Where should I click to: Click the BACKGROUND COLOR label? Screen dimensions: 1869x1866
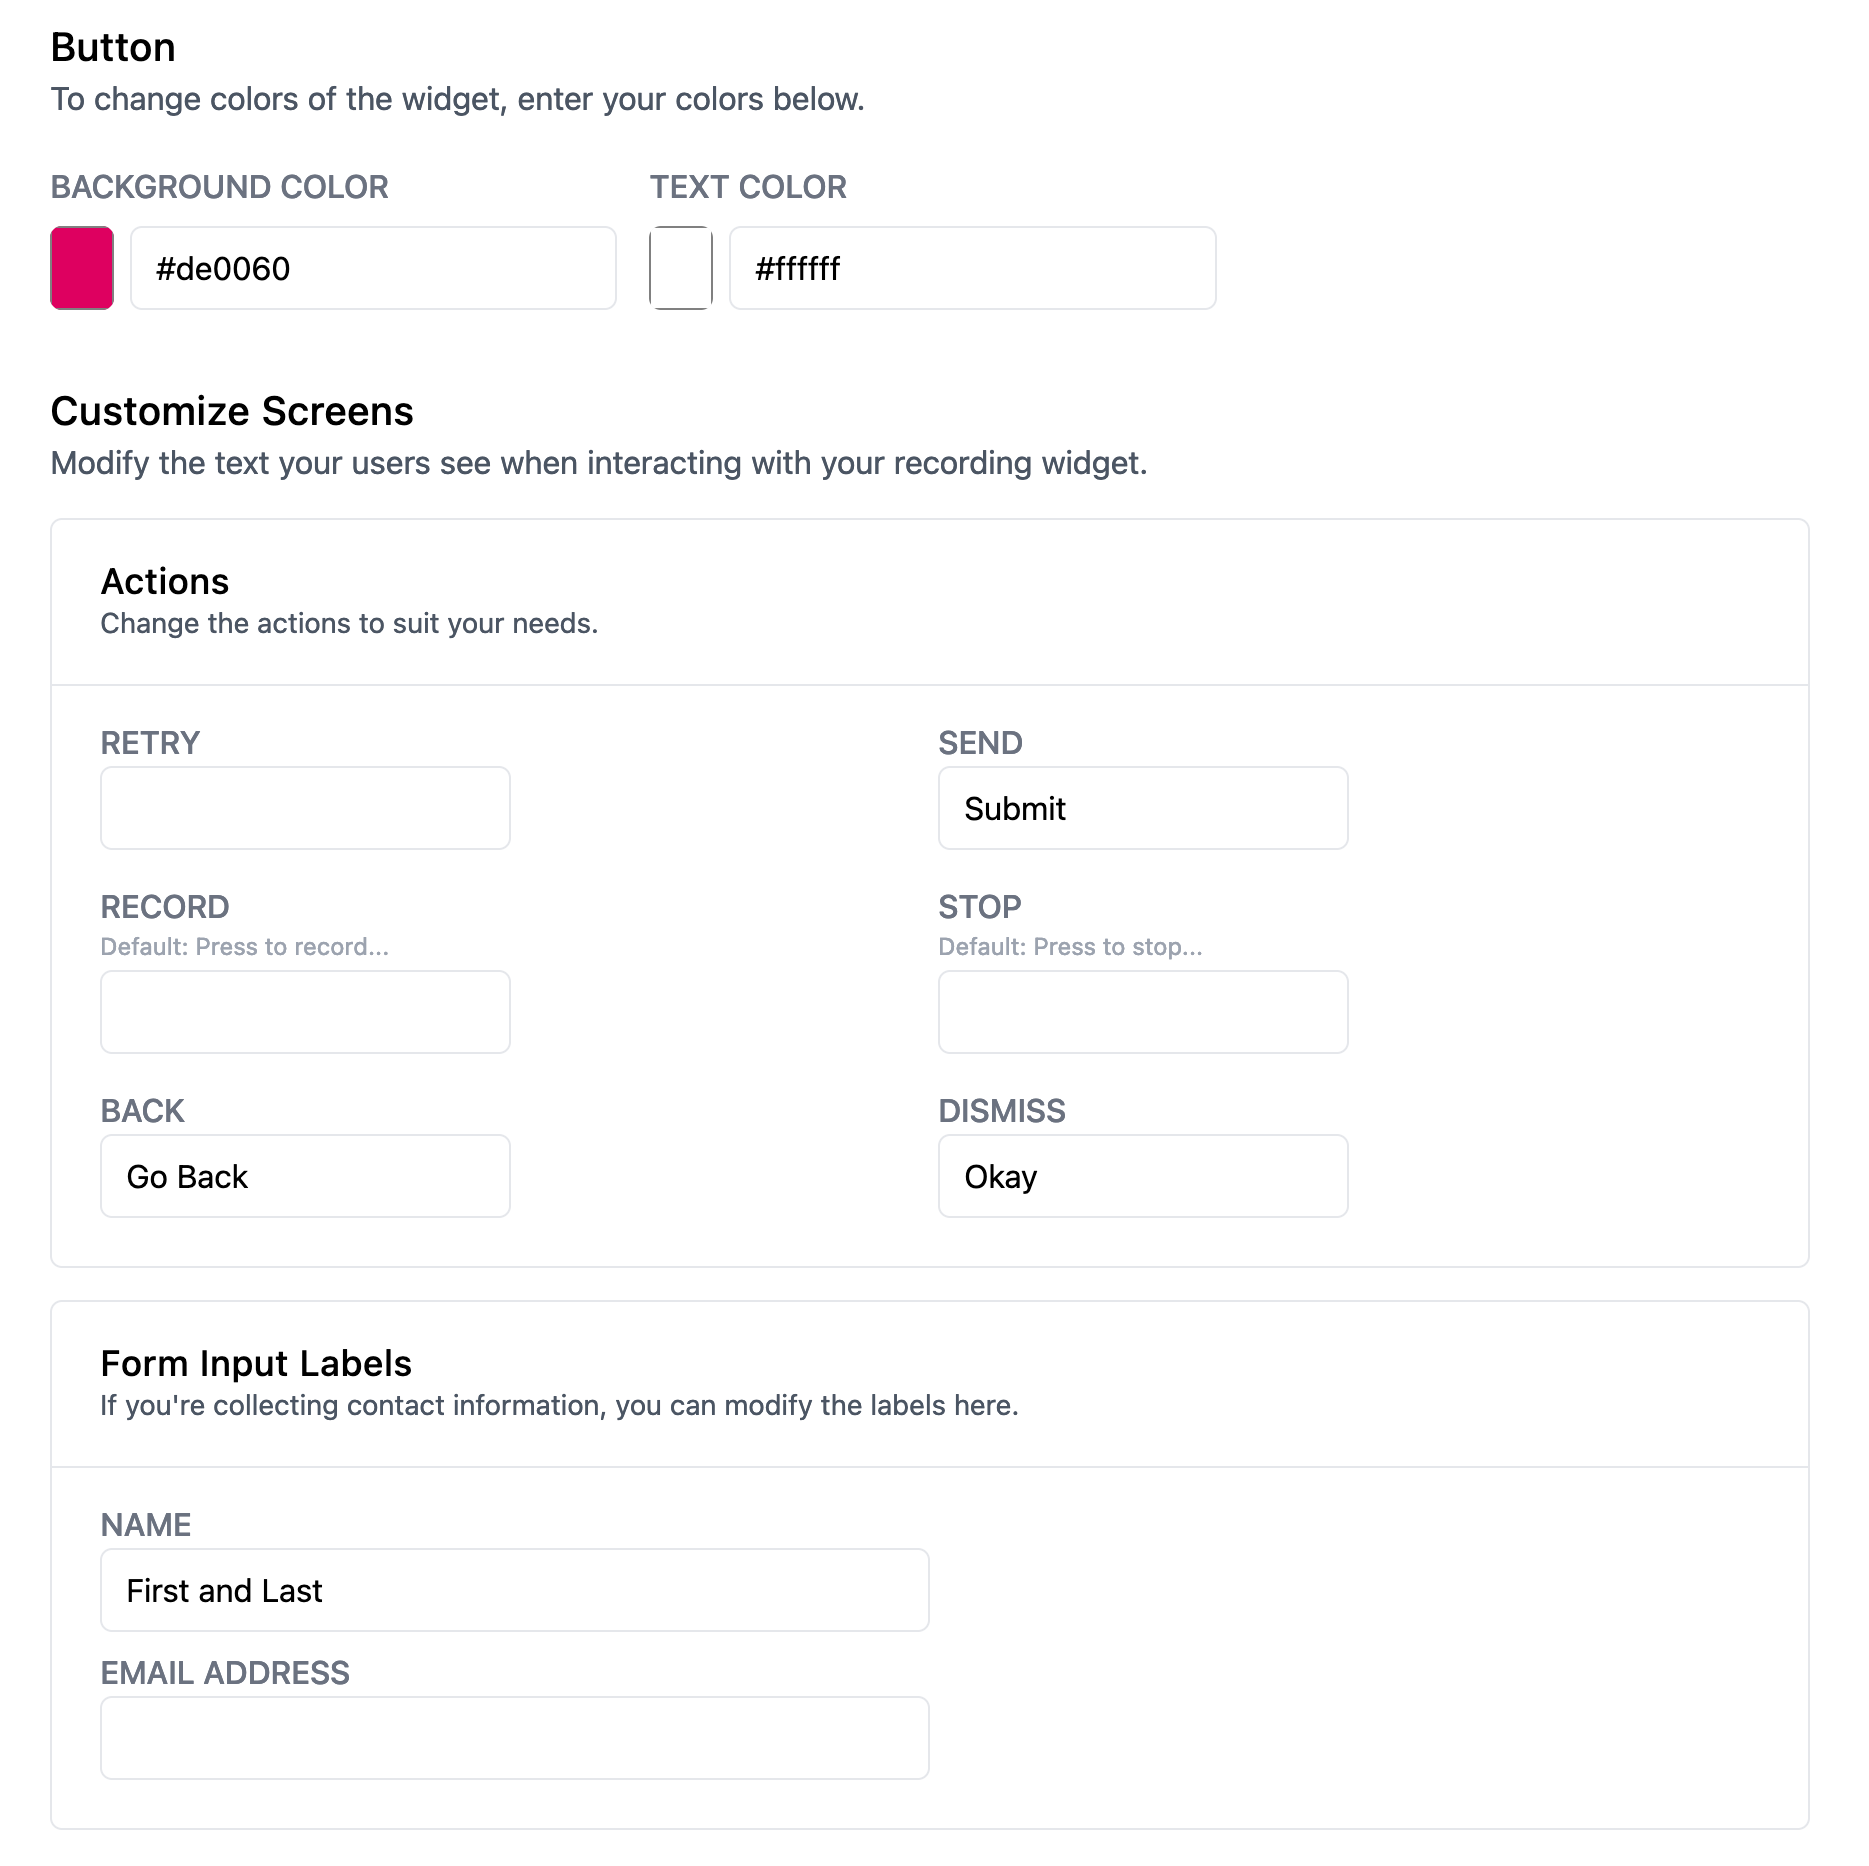point(219,187)
